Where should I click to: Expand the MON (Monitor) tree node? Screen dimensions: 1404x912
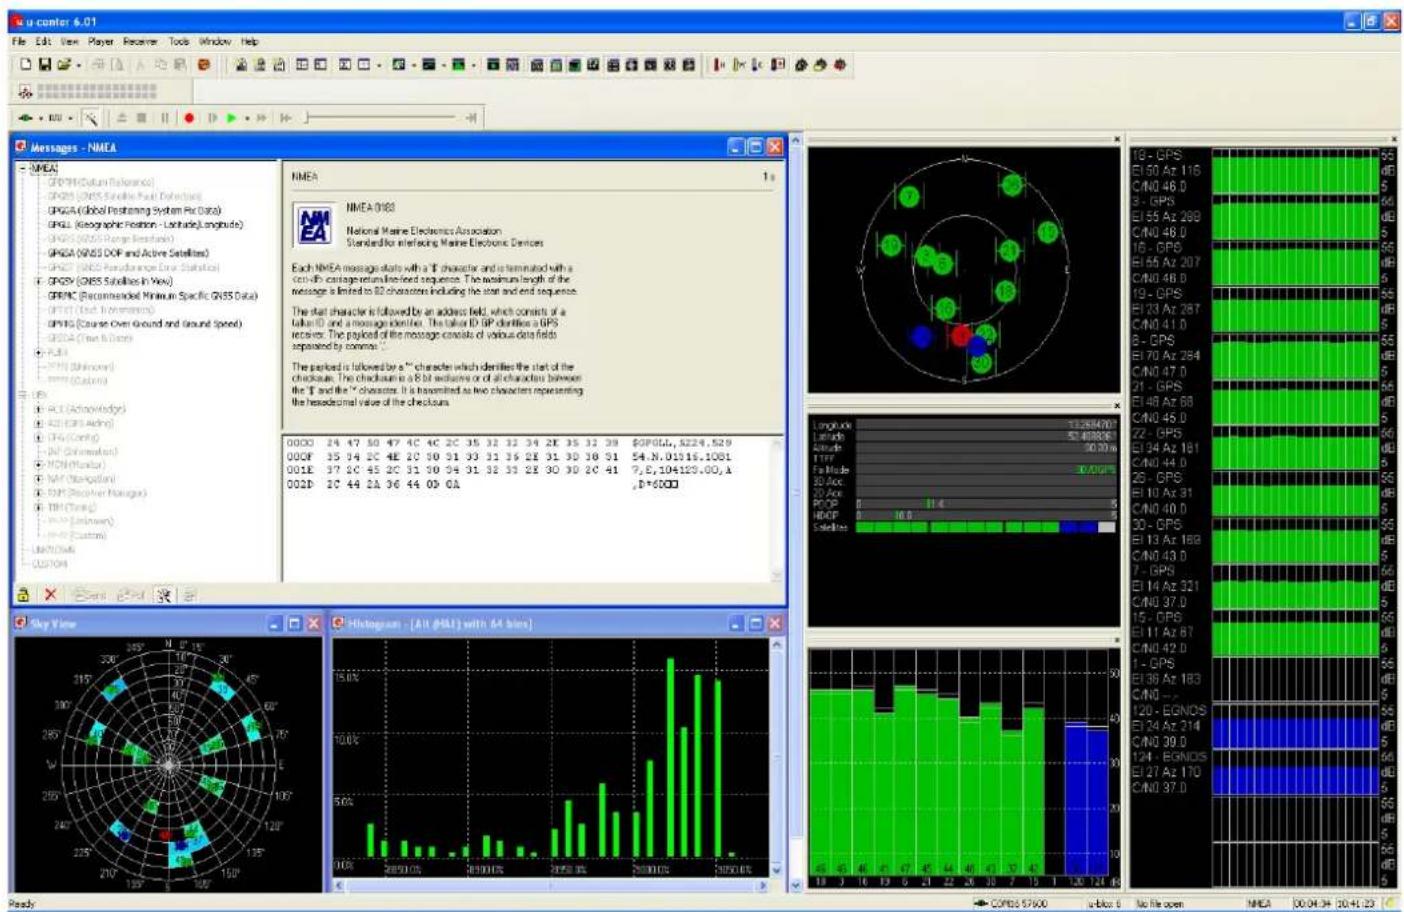point(39,465)
